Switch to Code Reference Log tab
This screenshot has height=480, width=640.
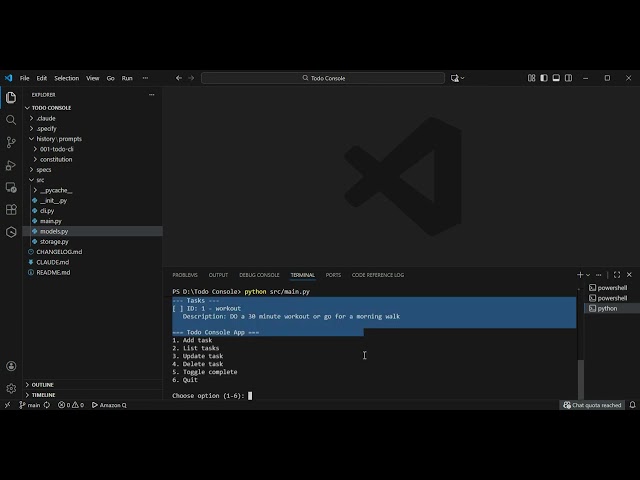coord(378,275)
